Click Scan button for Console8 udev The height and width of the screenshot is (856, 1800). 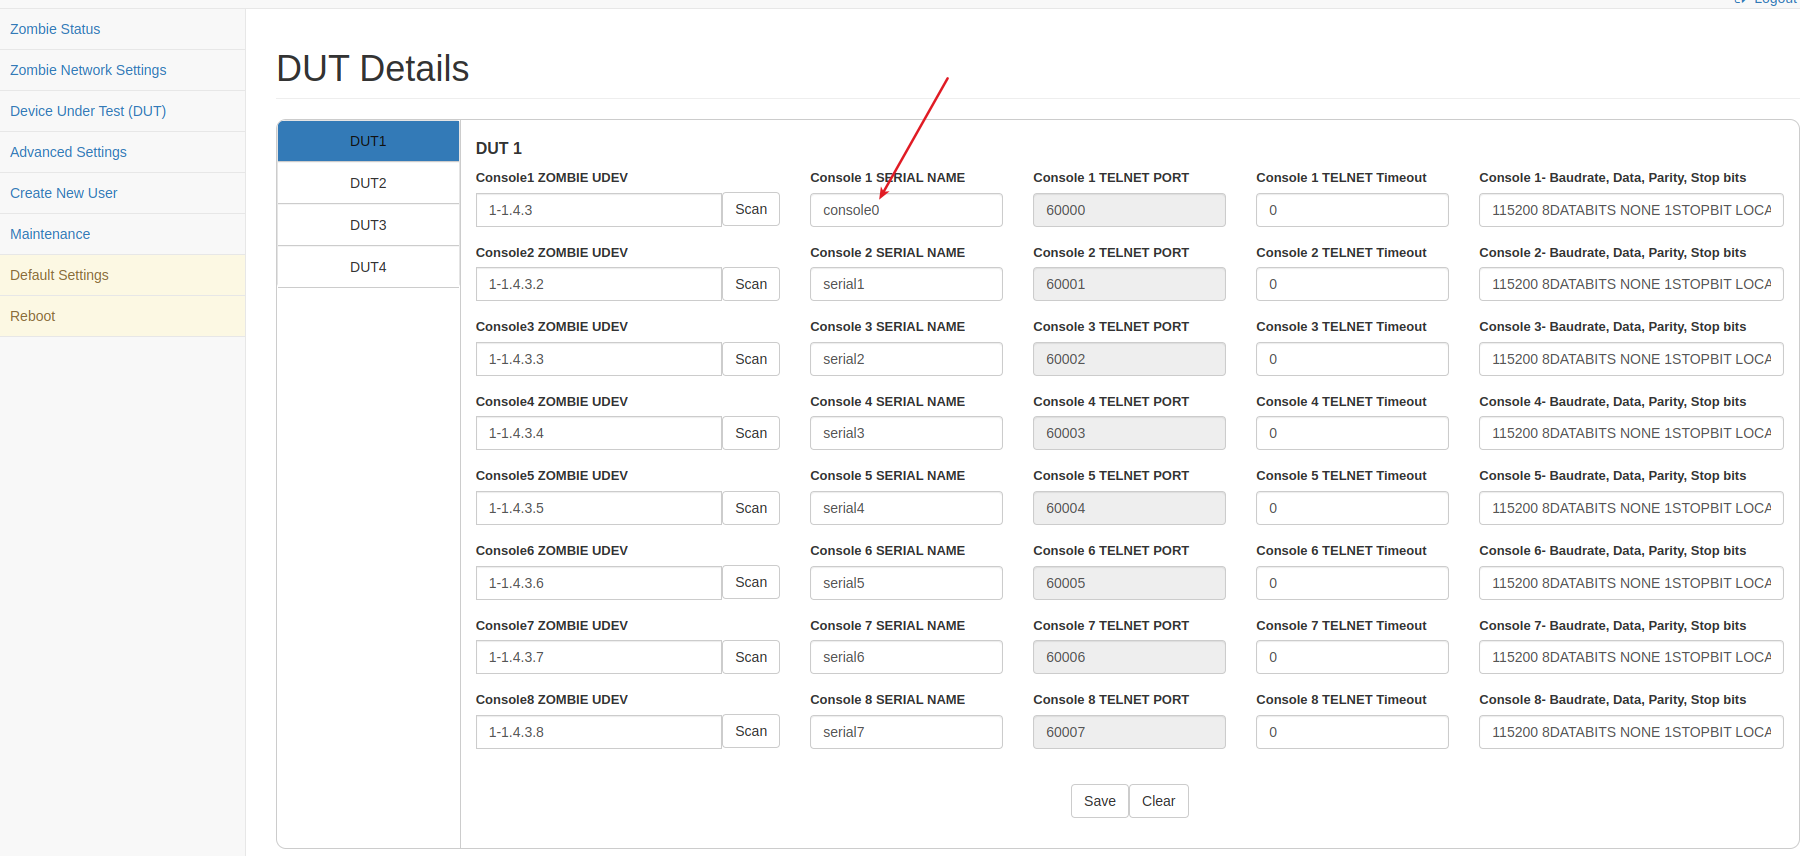point(751,731)
